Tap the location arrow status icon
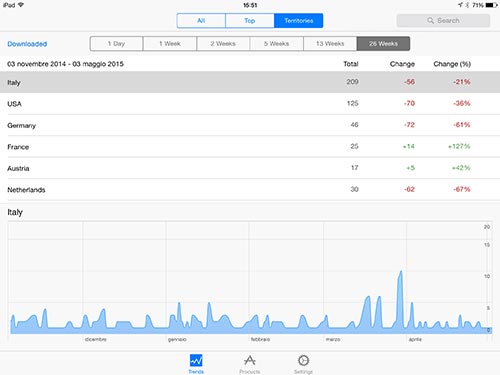The height and width of the screenshot is (375, 500). point(460,5)
